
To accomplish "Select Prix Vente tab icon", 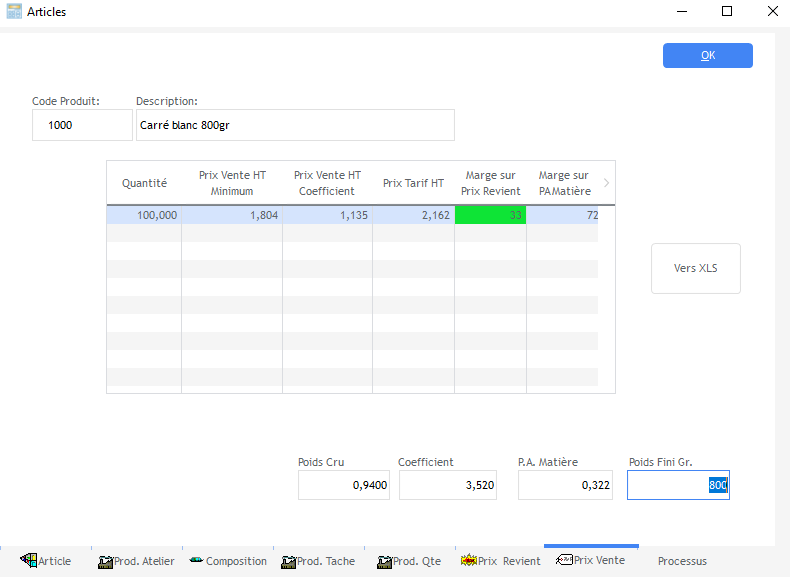I will [564, 560].
